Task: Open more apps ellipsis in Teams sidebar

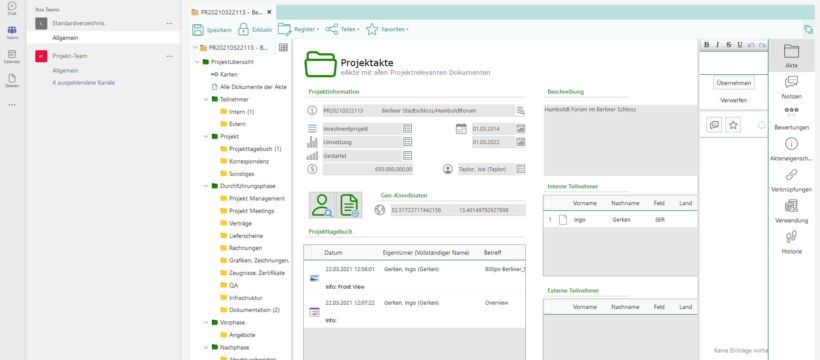Action: pyautogui.click(x=12, y=105)
